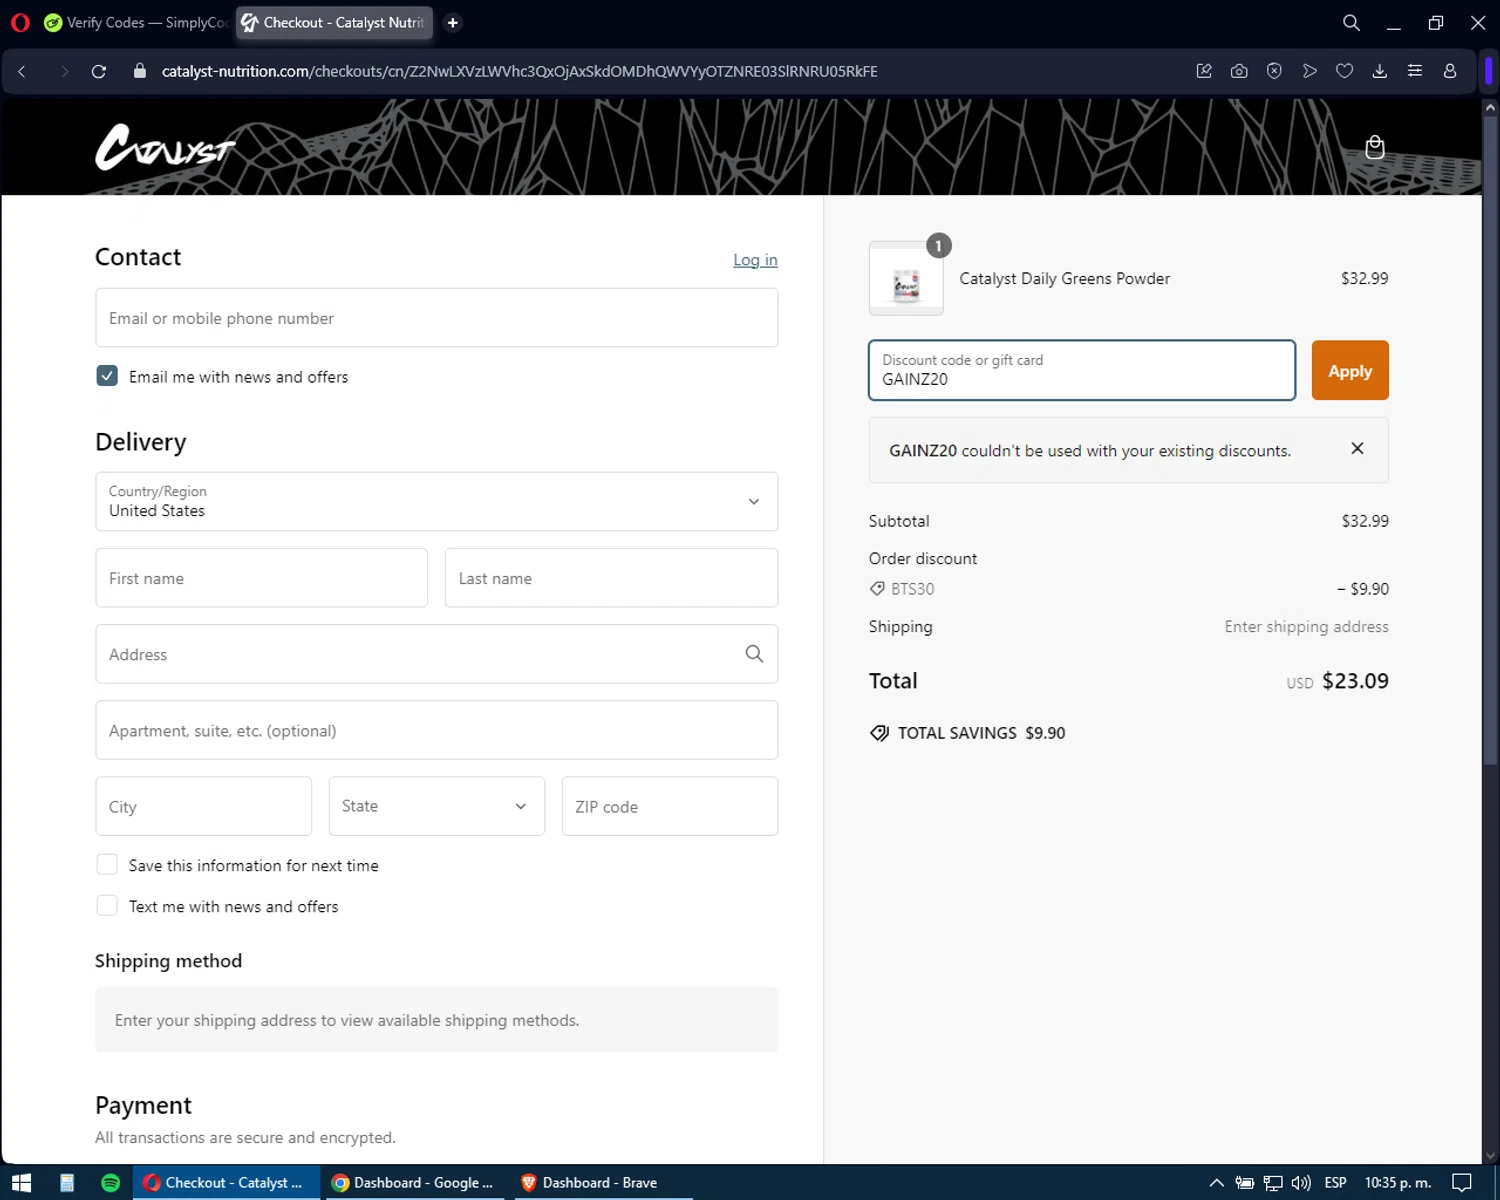This screenshot has height=1200, width=1500.
Task: Open the Windows Start menu
Action: click(21, 1183)
